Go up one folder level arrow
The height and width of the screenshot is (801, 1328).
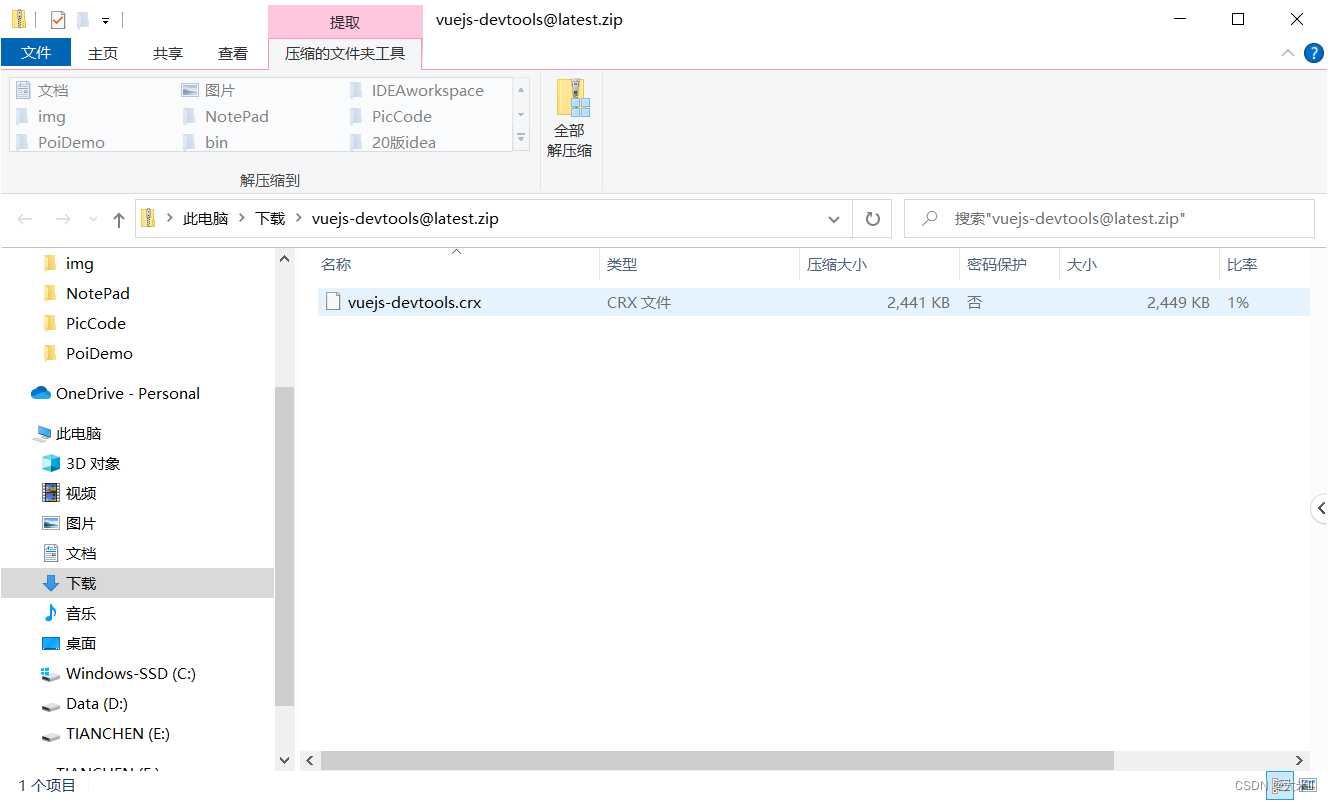pos(119,219)
